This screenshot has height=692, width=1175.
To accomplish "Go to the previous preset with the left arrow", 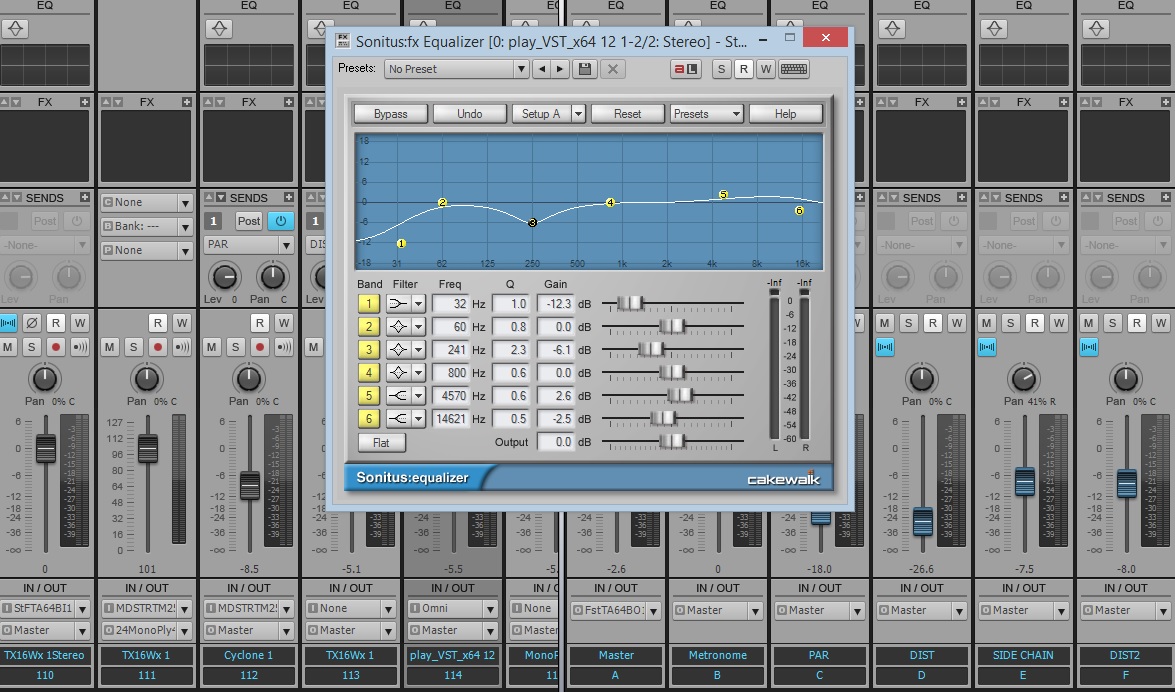I will (x=542, y=69).
